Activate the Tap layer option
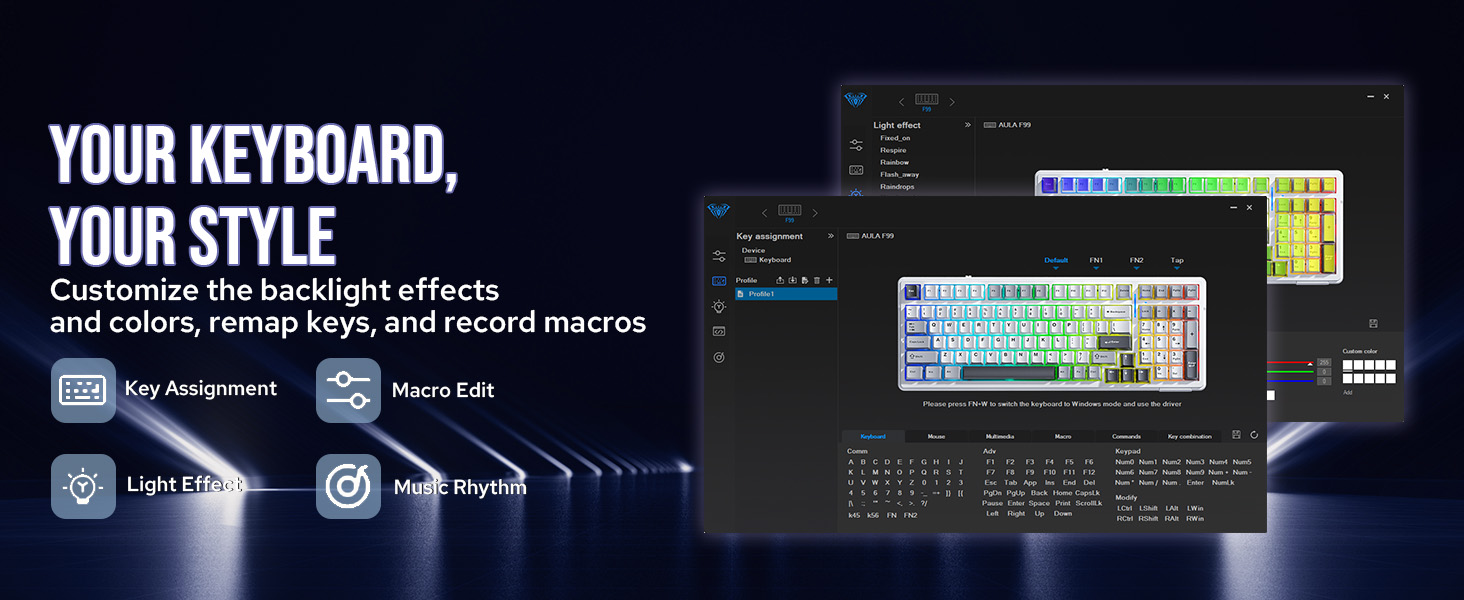The width and height of the screenshot is (1464, 600). (1177, 260)
